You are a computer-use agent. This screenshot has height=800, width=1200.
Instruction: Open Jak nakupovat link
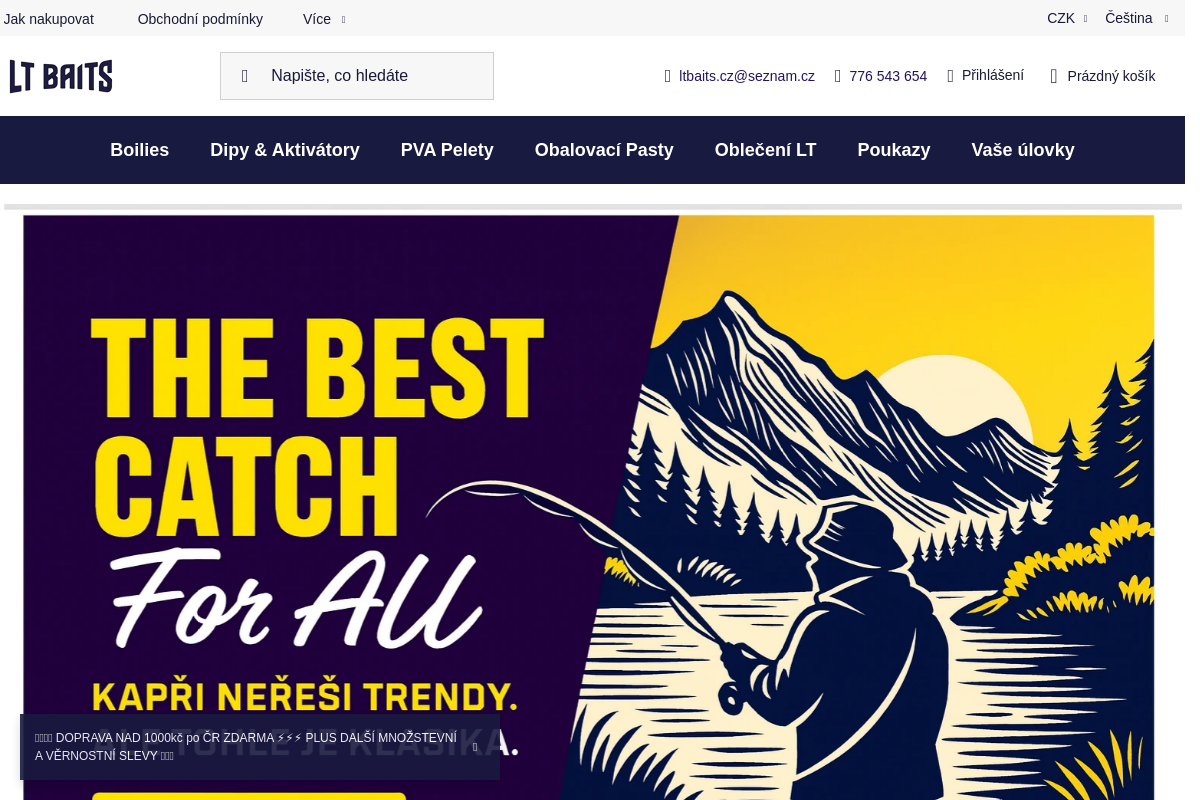coord(49,19)
